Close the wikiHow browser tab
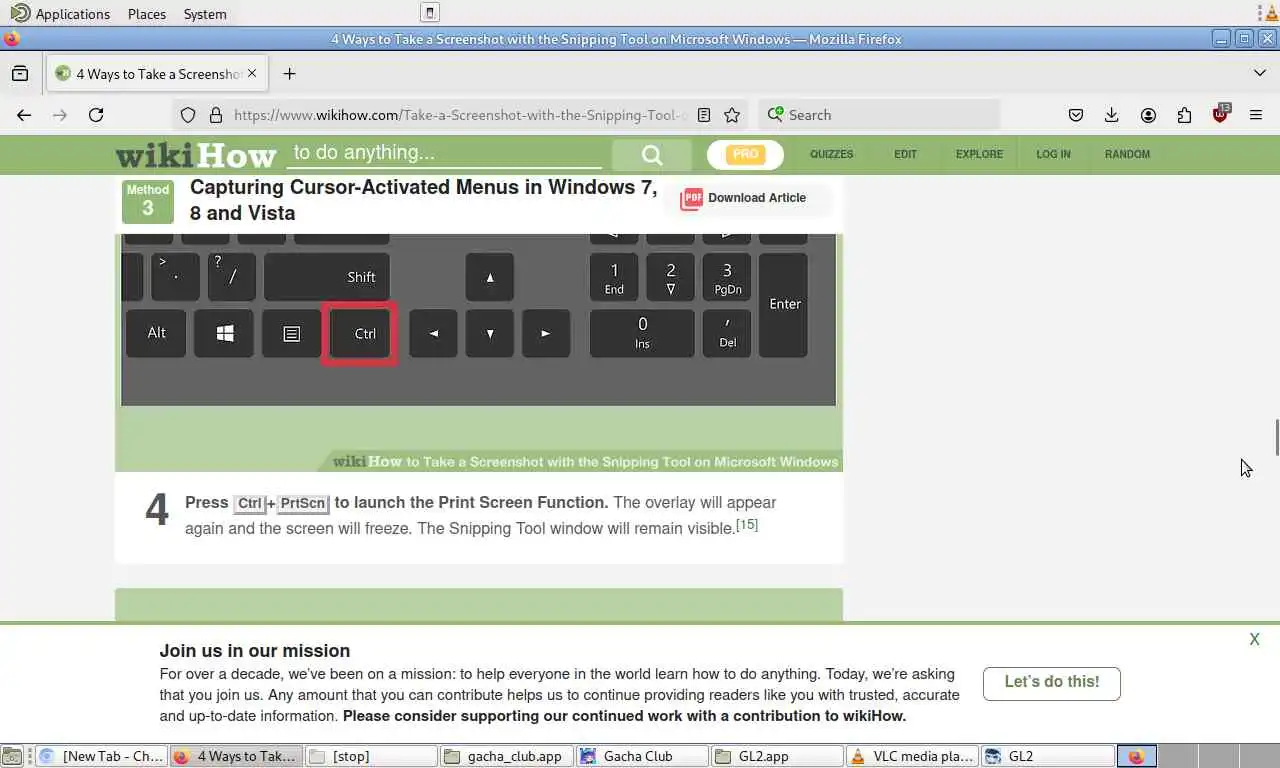The image size is (1280, 768). point(252,73)
